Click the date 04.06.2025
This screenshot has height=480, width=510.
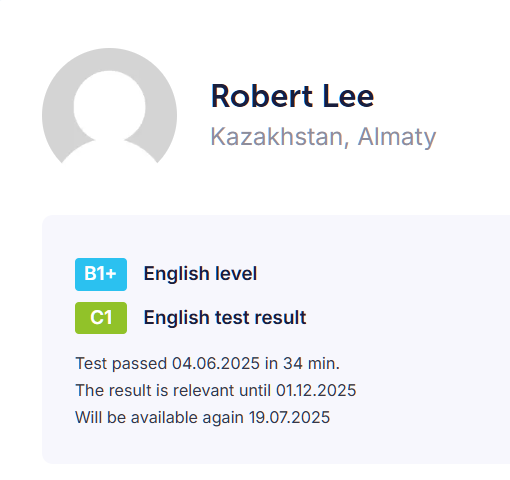pos(216,363)
